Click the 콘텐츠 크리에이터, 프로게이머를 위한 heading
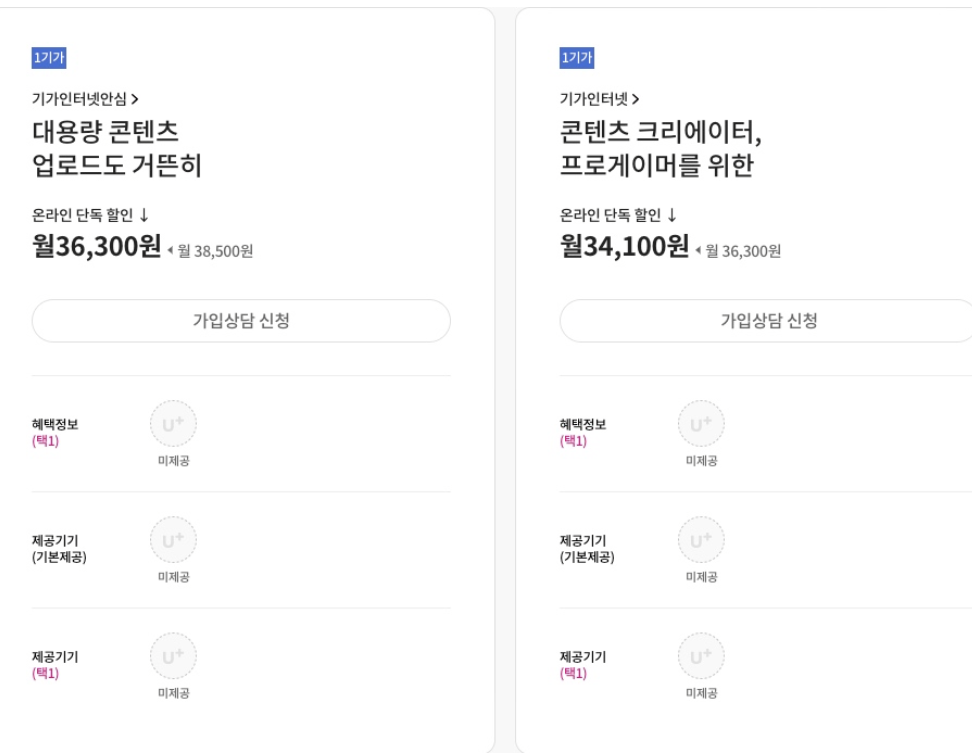The width and height of the screenshot is (972, 754). [x=660, y=148]
